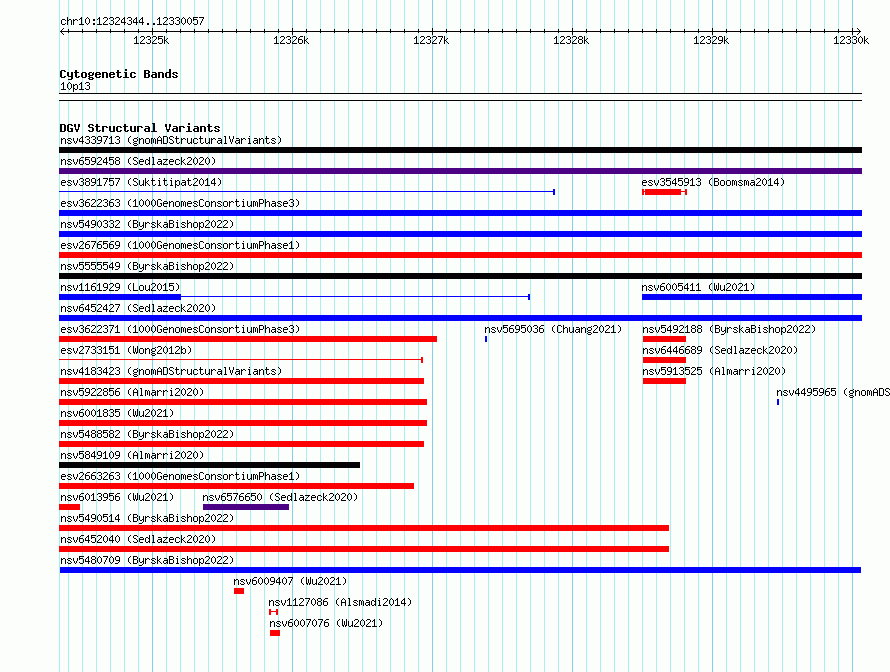
Task: Select the blue nsv5480709 variant bar
Action: pos(460,570)
